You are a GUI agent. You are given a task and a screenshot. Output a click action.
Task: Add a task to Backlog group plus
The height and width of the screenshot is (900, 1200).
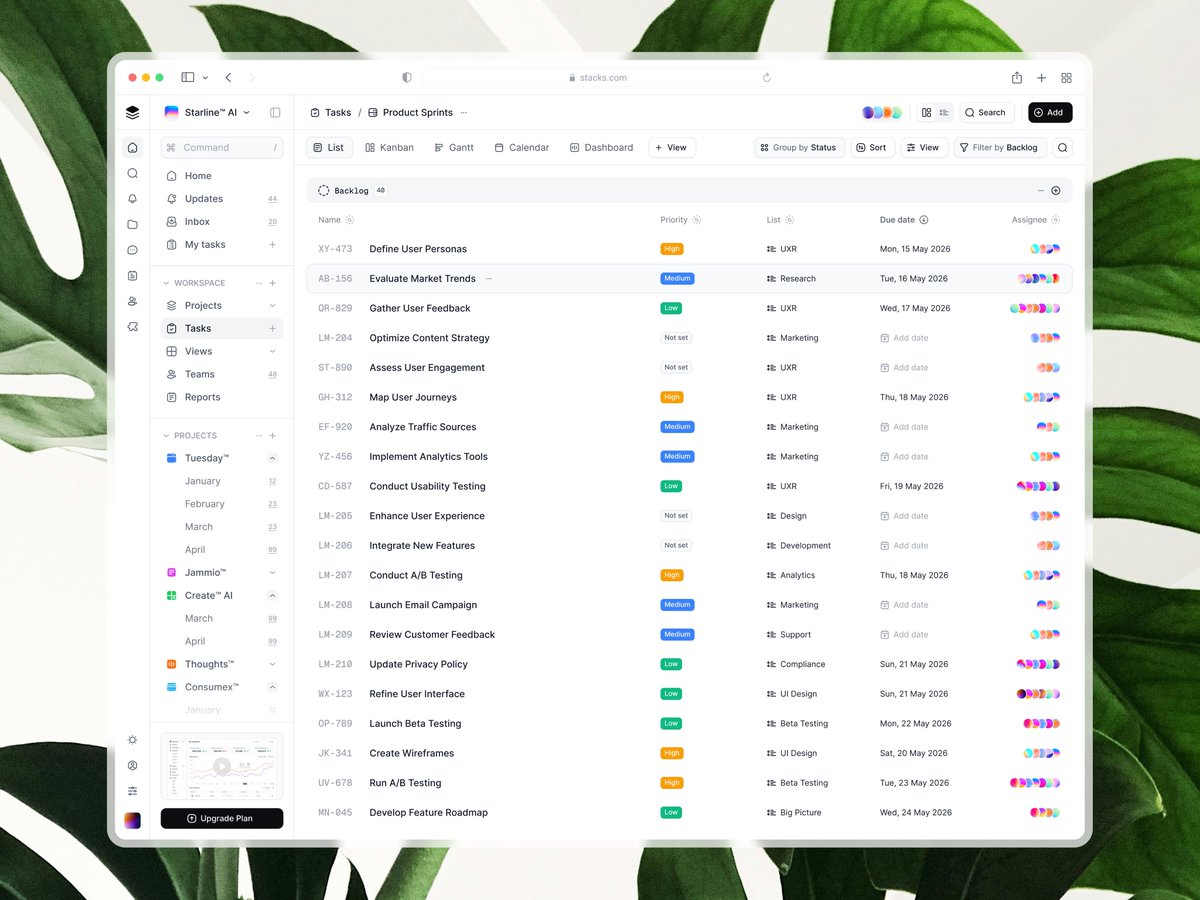click(x=1056, y=190)
